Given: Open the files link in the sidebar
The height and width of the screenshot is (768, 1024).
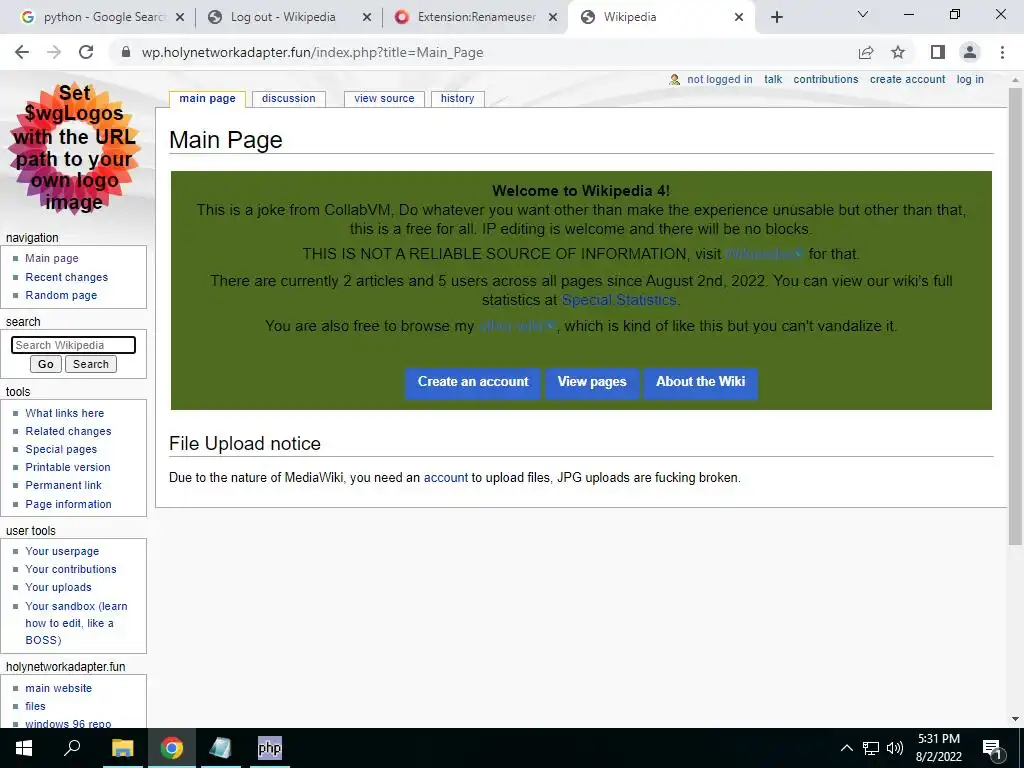Looking at the screenshot, I should [35, 706].
